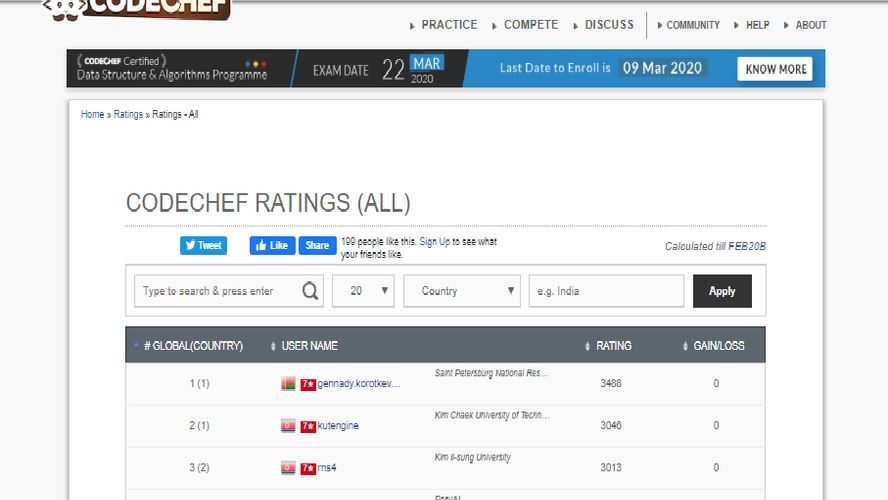888x500 pixels.
Task: Sort table by User Name column
Action: [x=309, y=346]
